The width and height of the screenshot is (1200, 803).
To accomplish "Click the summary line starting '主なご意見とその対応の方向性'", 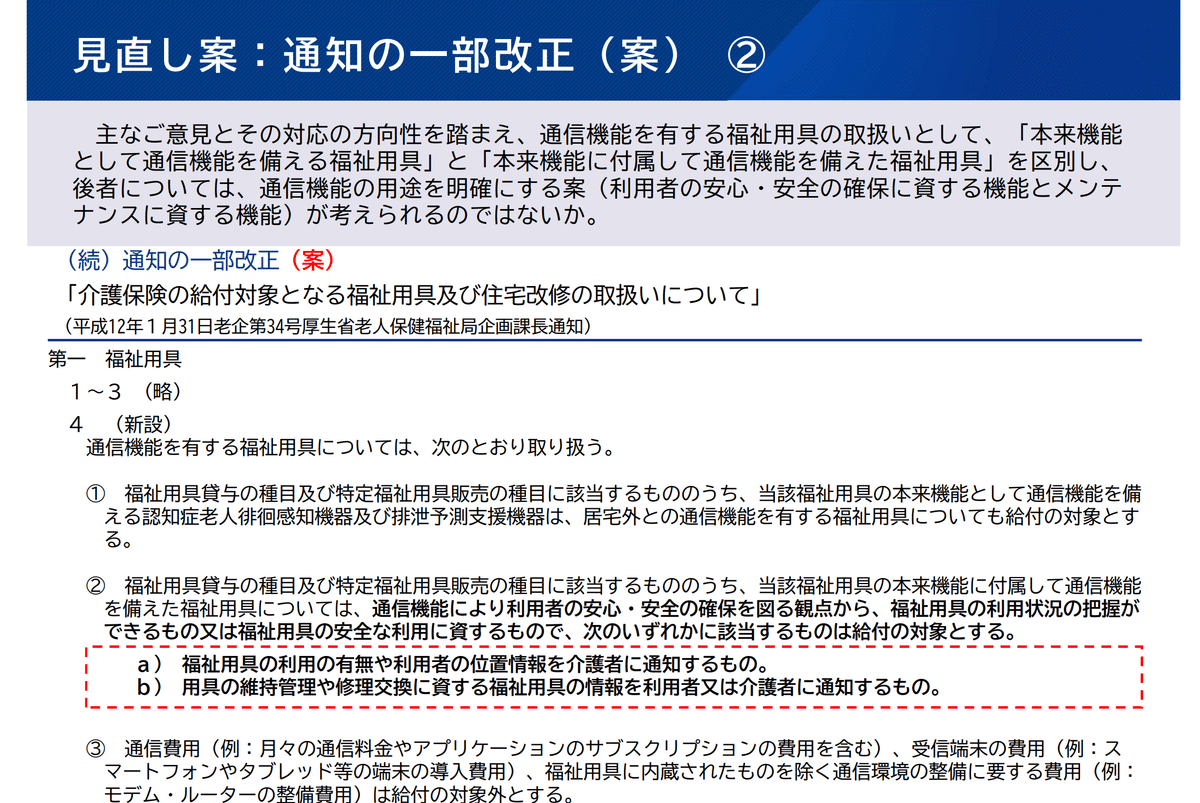I will pos(611,134).
